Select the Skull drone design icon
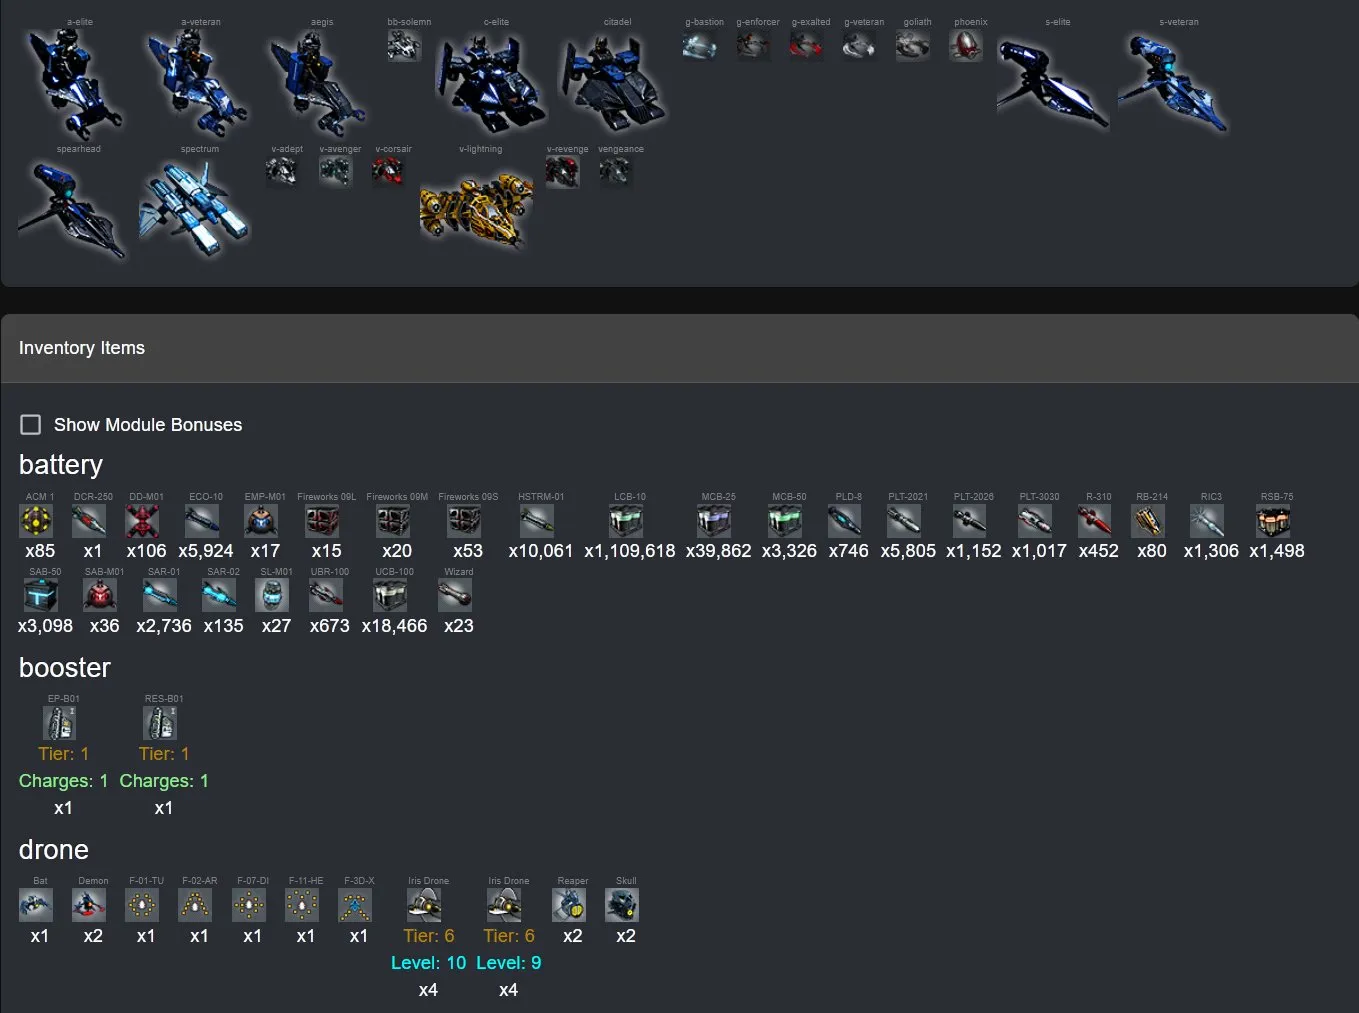This screenshot has width=1359, height=1013. click(x=623, y=905)
